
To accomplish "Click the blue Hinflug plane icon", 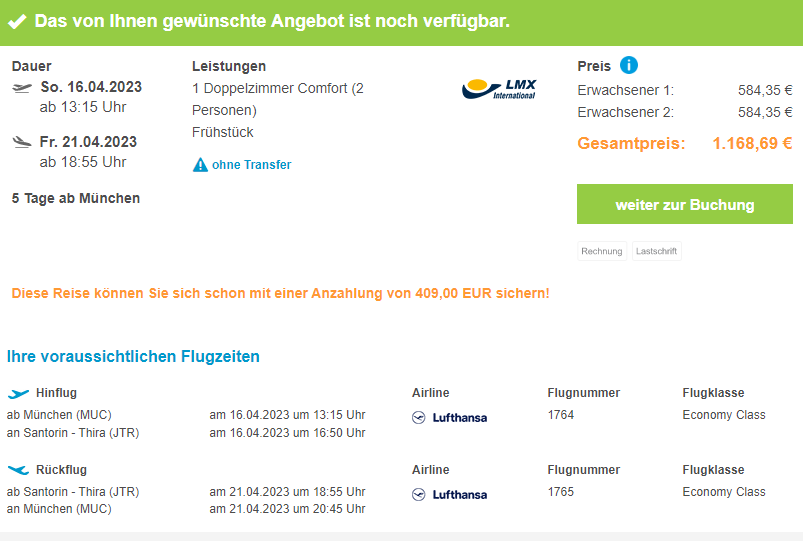I will 18,393.
